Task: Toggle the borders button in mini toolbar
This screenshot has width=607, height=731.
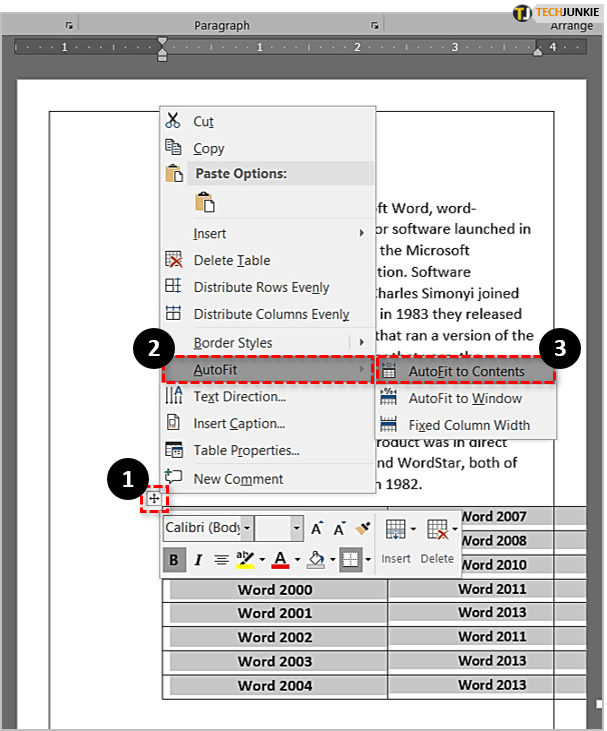Action: (x=350, y=559)
